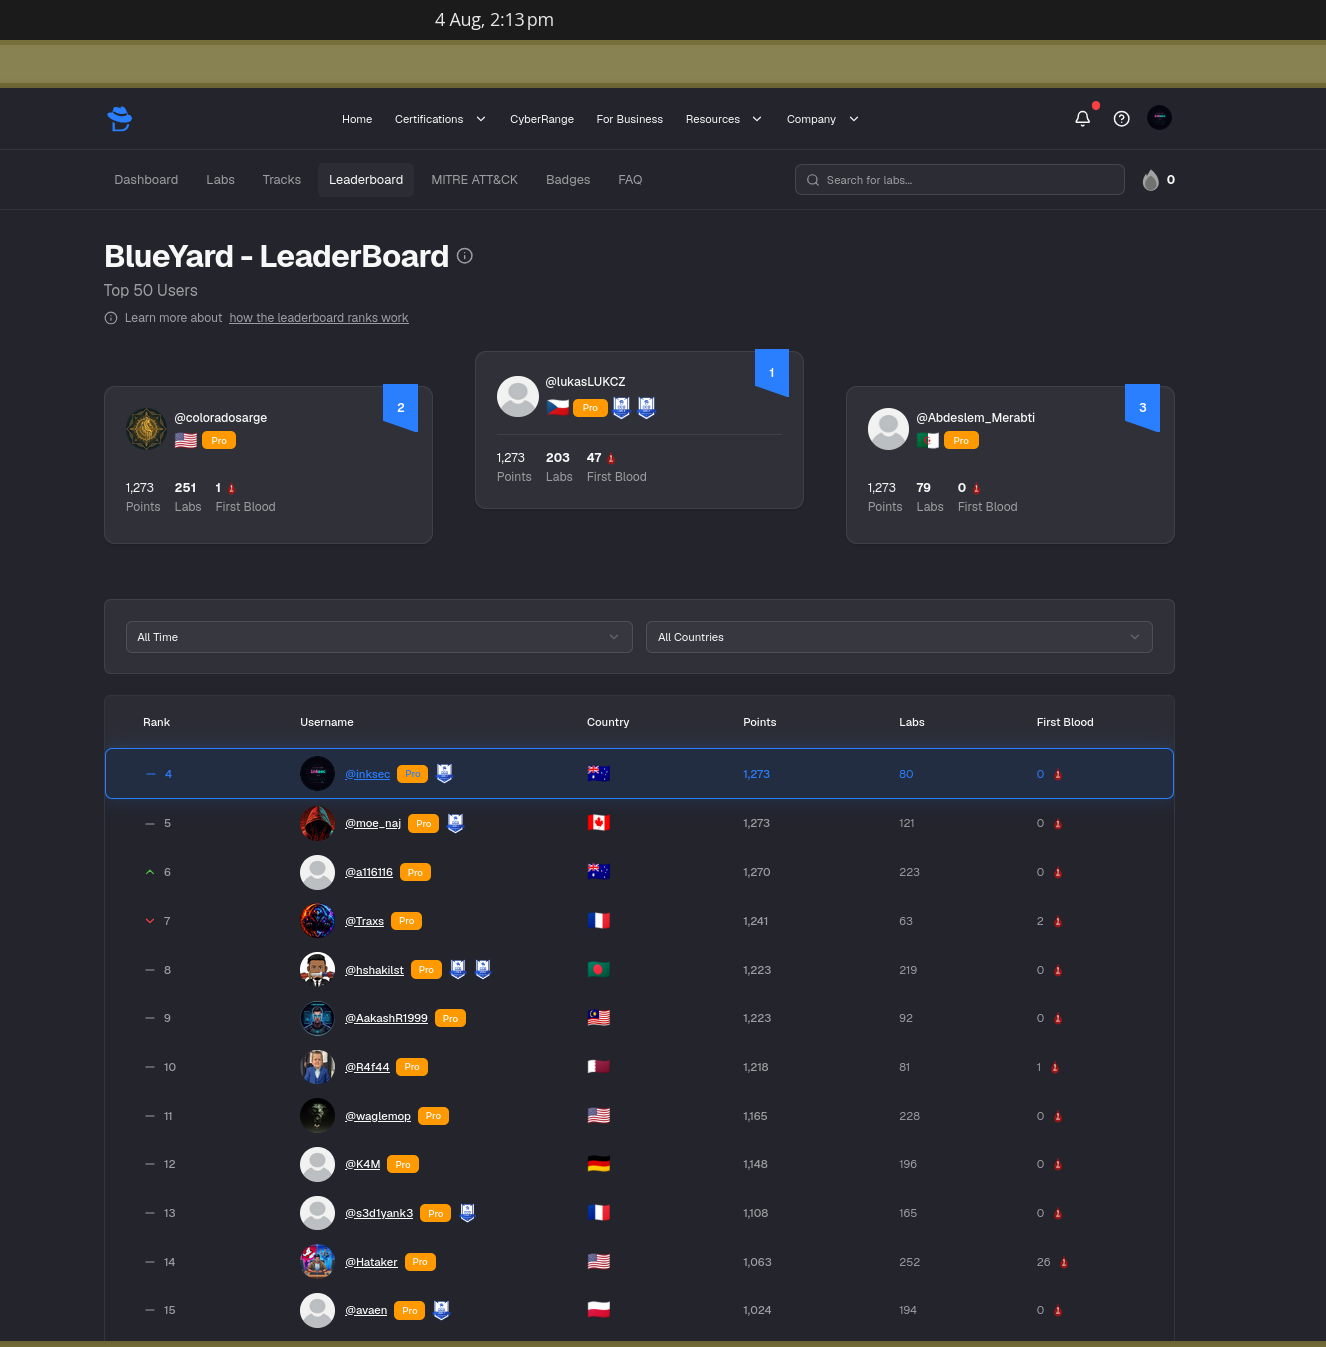Click the certification badge next to @avaen
This screenshot has height=1347, width=1326.
(442, 1310)
